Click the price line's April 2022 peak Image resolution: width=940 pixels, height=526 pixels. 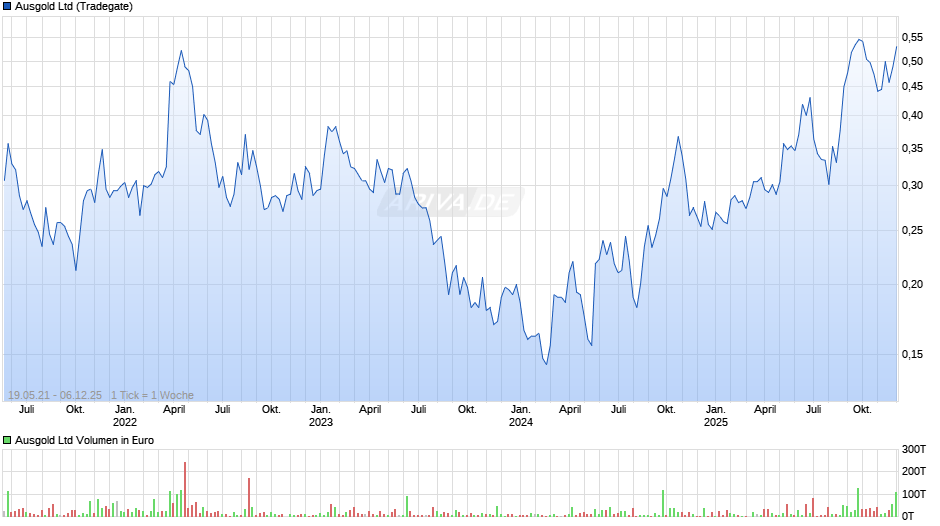coord(181,51)
